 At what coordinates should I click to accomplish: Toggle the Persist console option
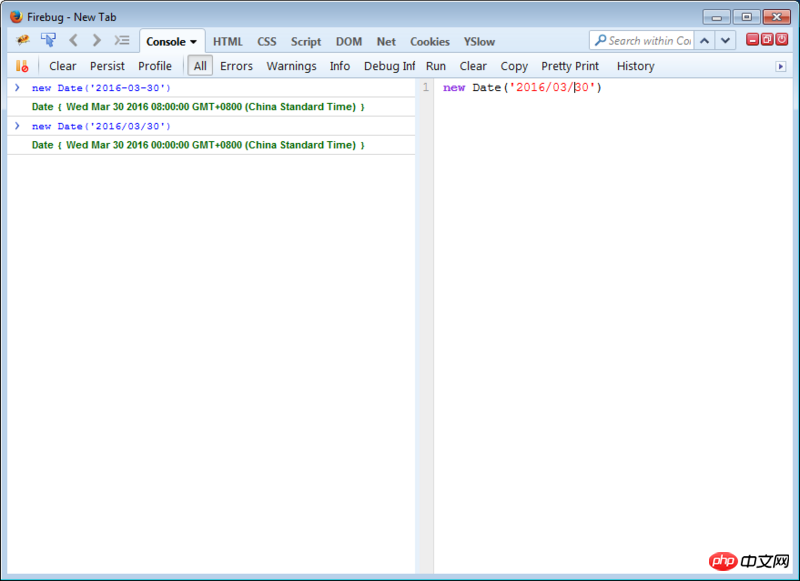tap(107, 66)
